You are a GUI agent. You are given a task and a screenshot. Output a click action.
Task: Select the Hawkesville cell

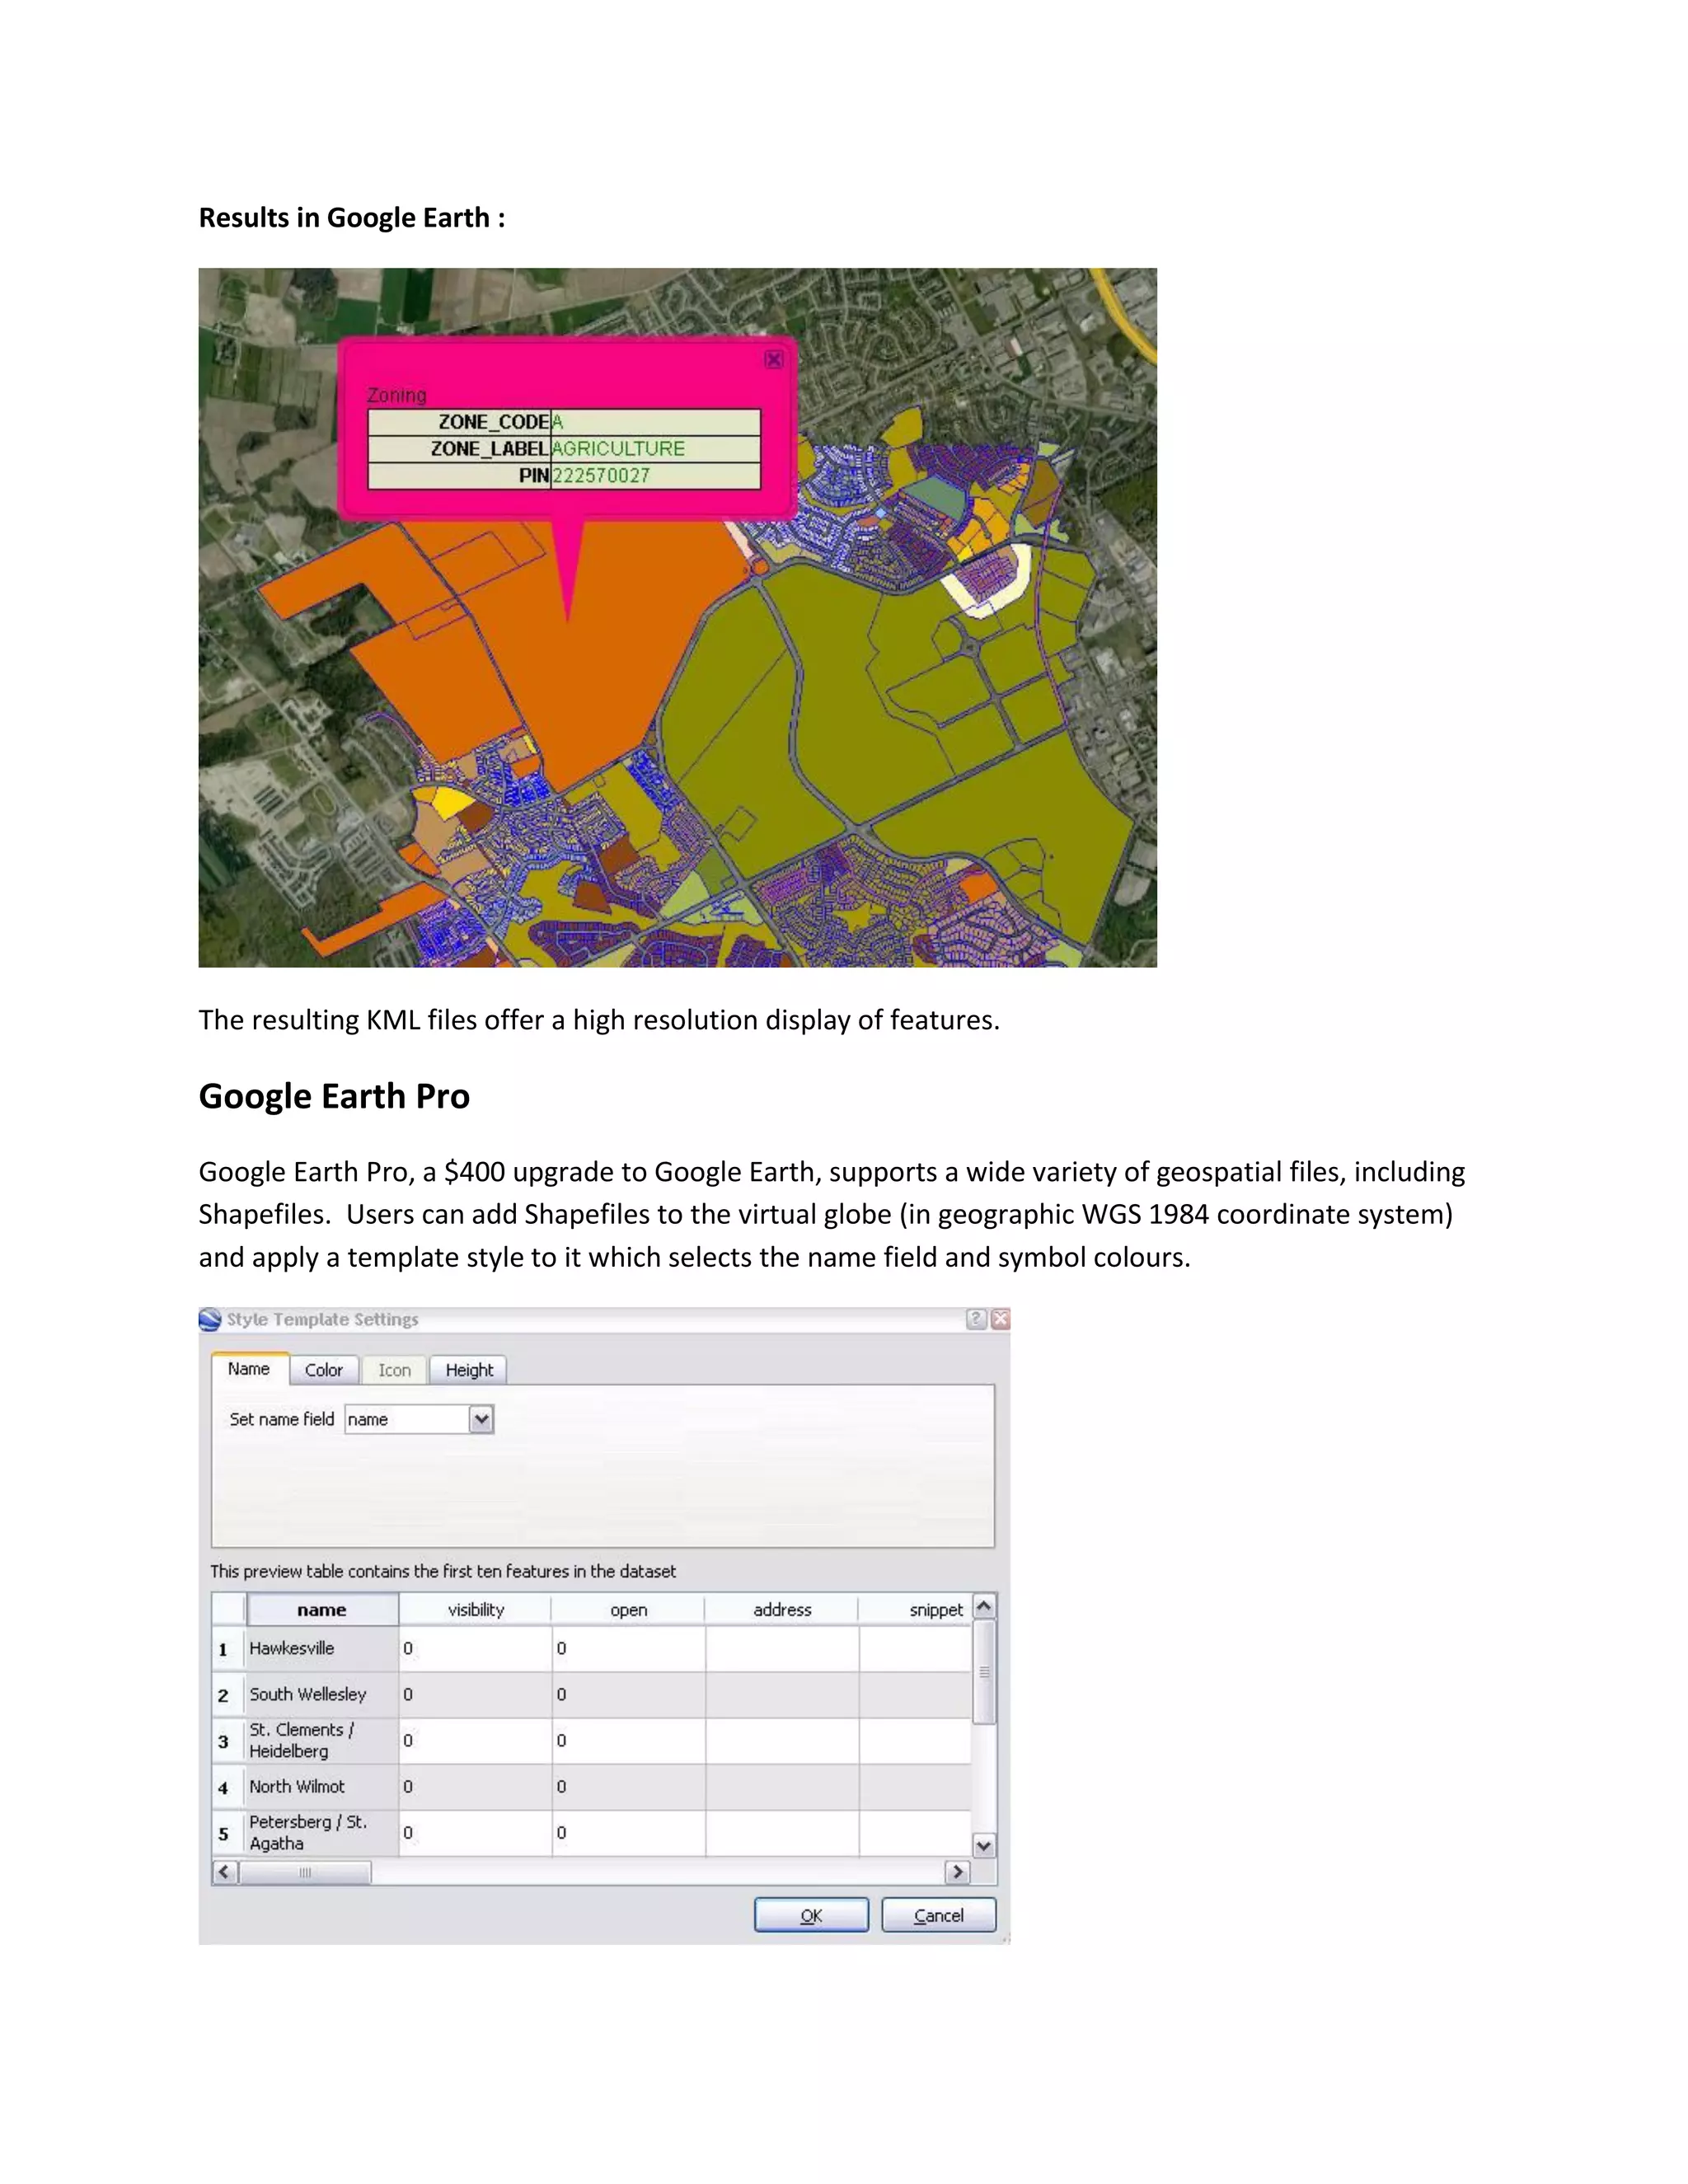tap(322, 1648)
